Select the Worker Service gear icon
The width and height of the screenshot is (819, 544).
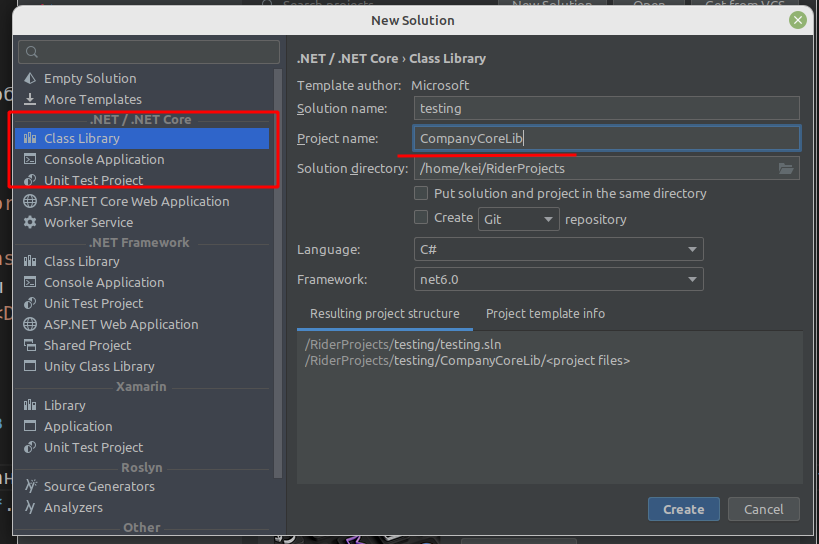30,222
